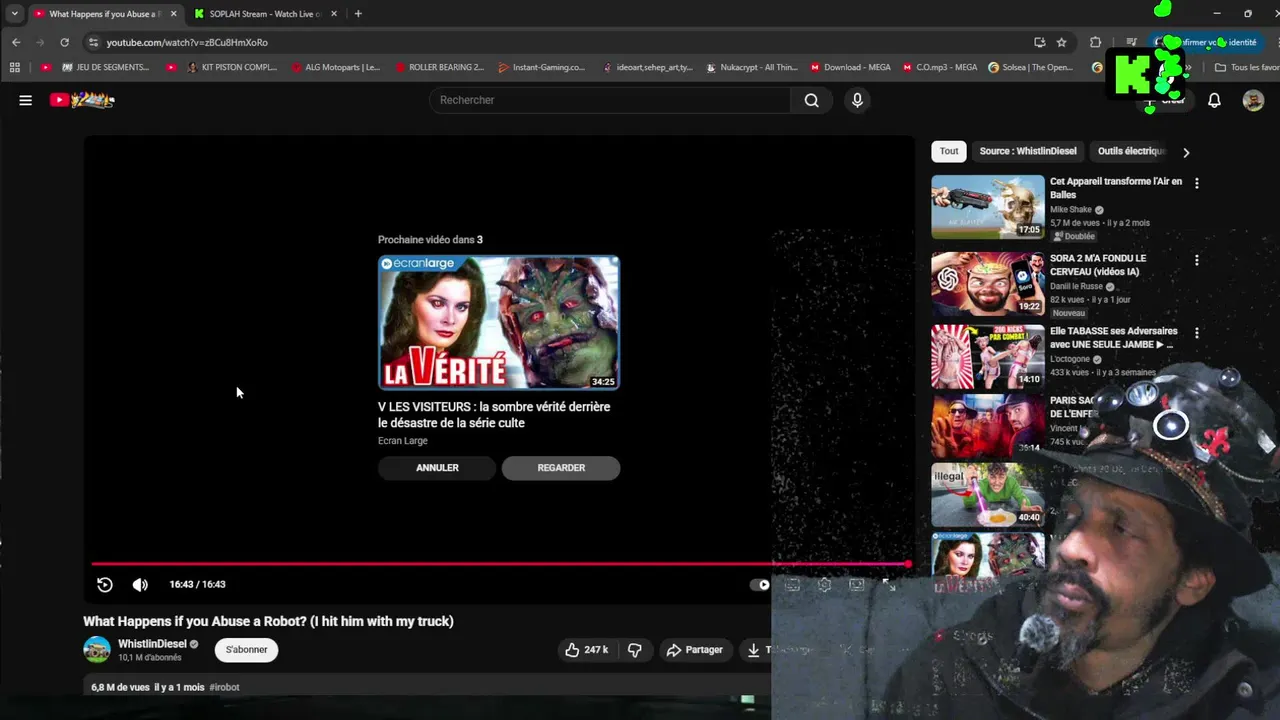Start voice search with the microphone icon
Screen dimensions: 1280x720
point(857,100)
